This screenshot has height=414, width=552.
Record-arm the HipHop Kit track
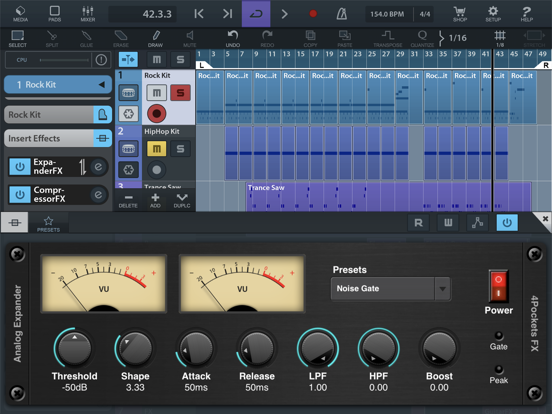coord(157,170)
